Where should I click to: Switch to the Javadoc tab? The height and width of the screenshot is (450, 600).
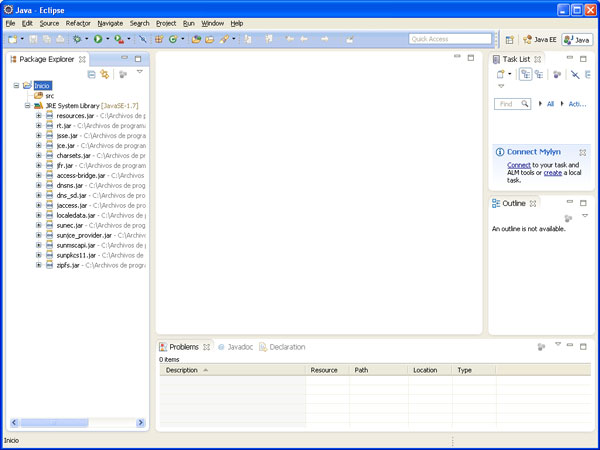pyautogui.click(x=238, y=347)
